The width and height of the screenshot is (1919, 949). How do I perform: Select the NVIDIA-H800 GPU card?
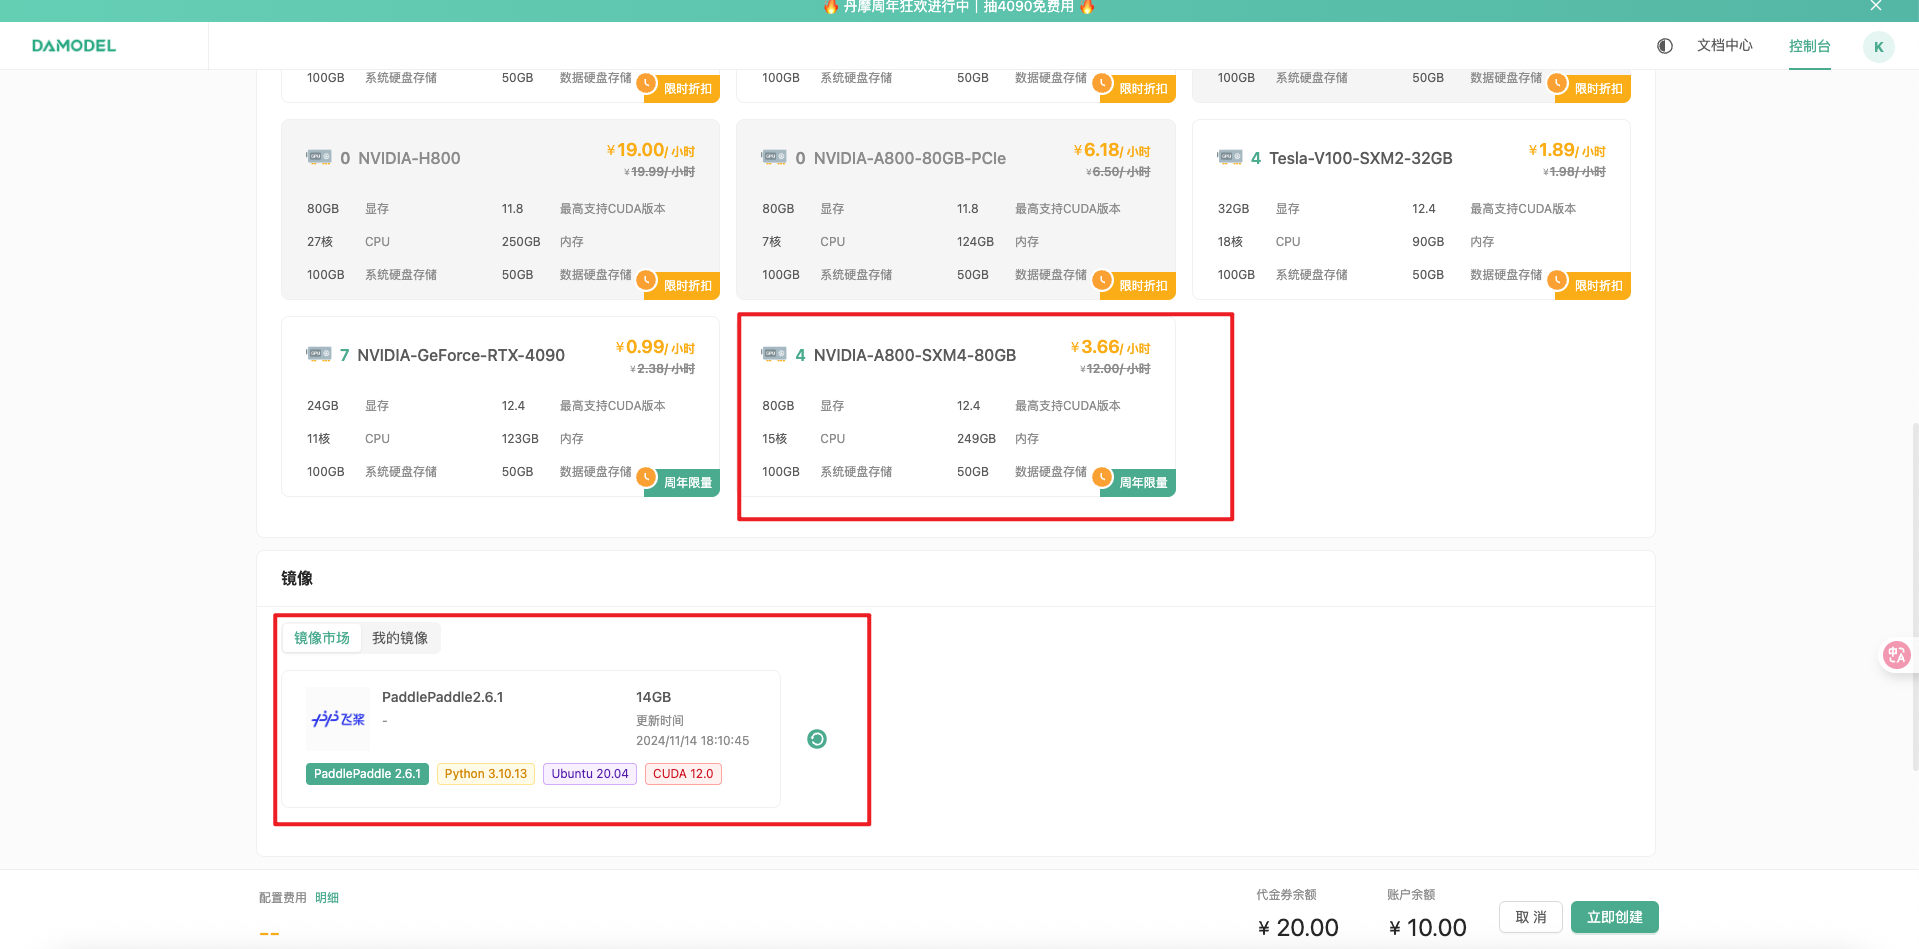[500, 210]
